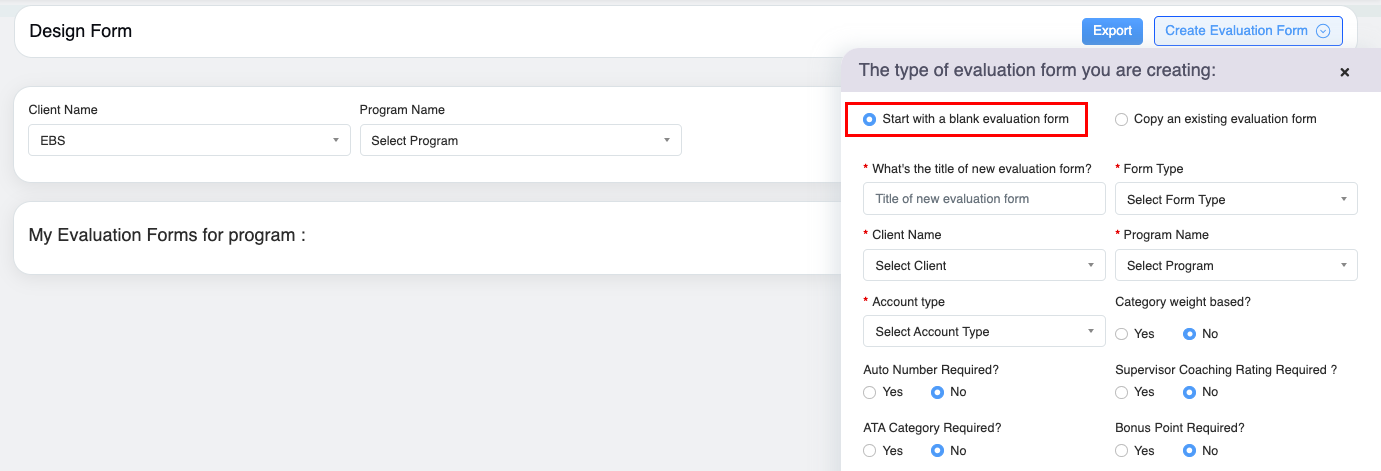Open the Select Form Type dropdown
The width and height of the screenshot is (1381, 471).
tap(1236, 199)
